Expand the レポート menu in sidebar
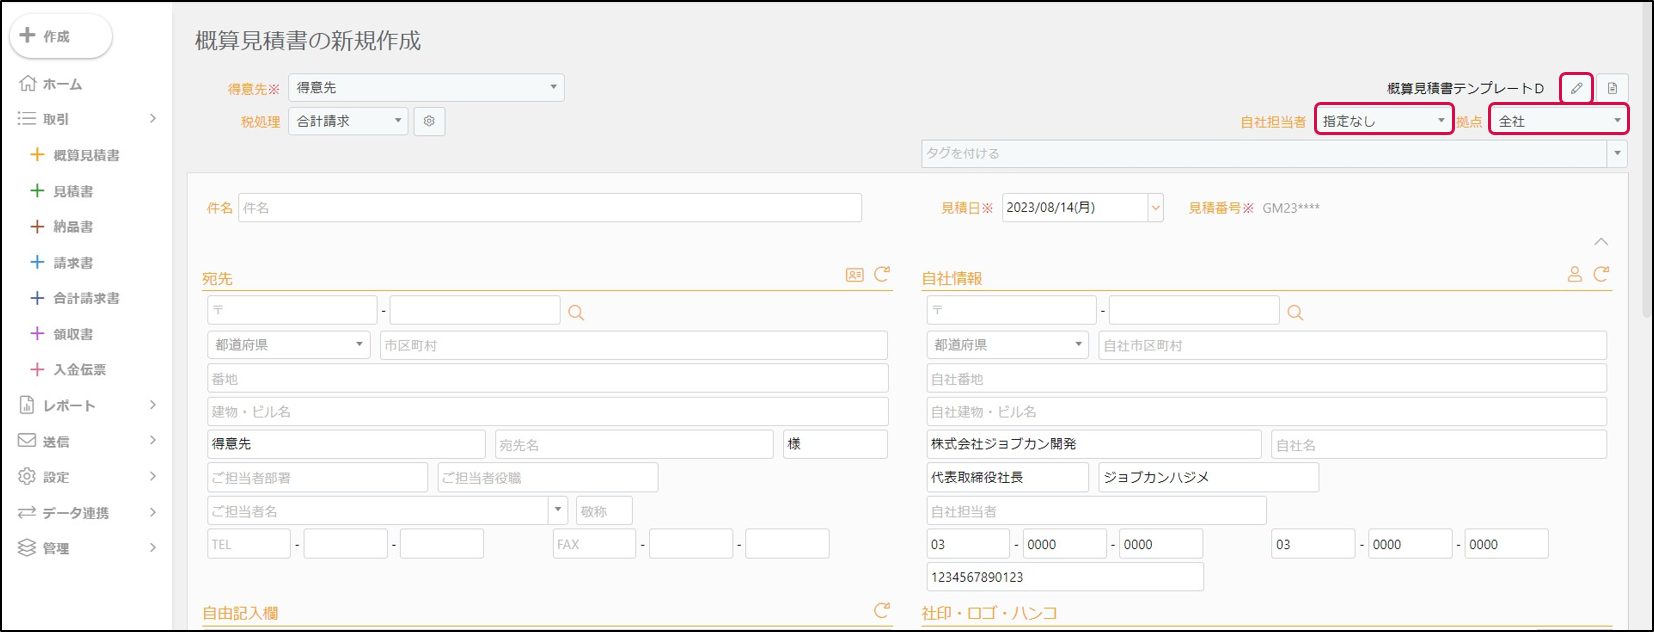Viewport: 1654px width, 632px height. (x=87, y=405)
